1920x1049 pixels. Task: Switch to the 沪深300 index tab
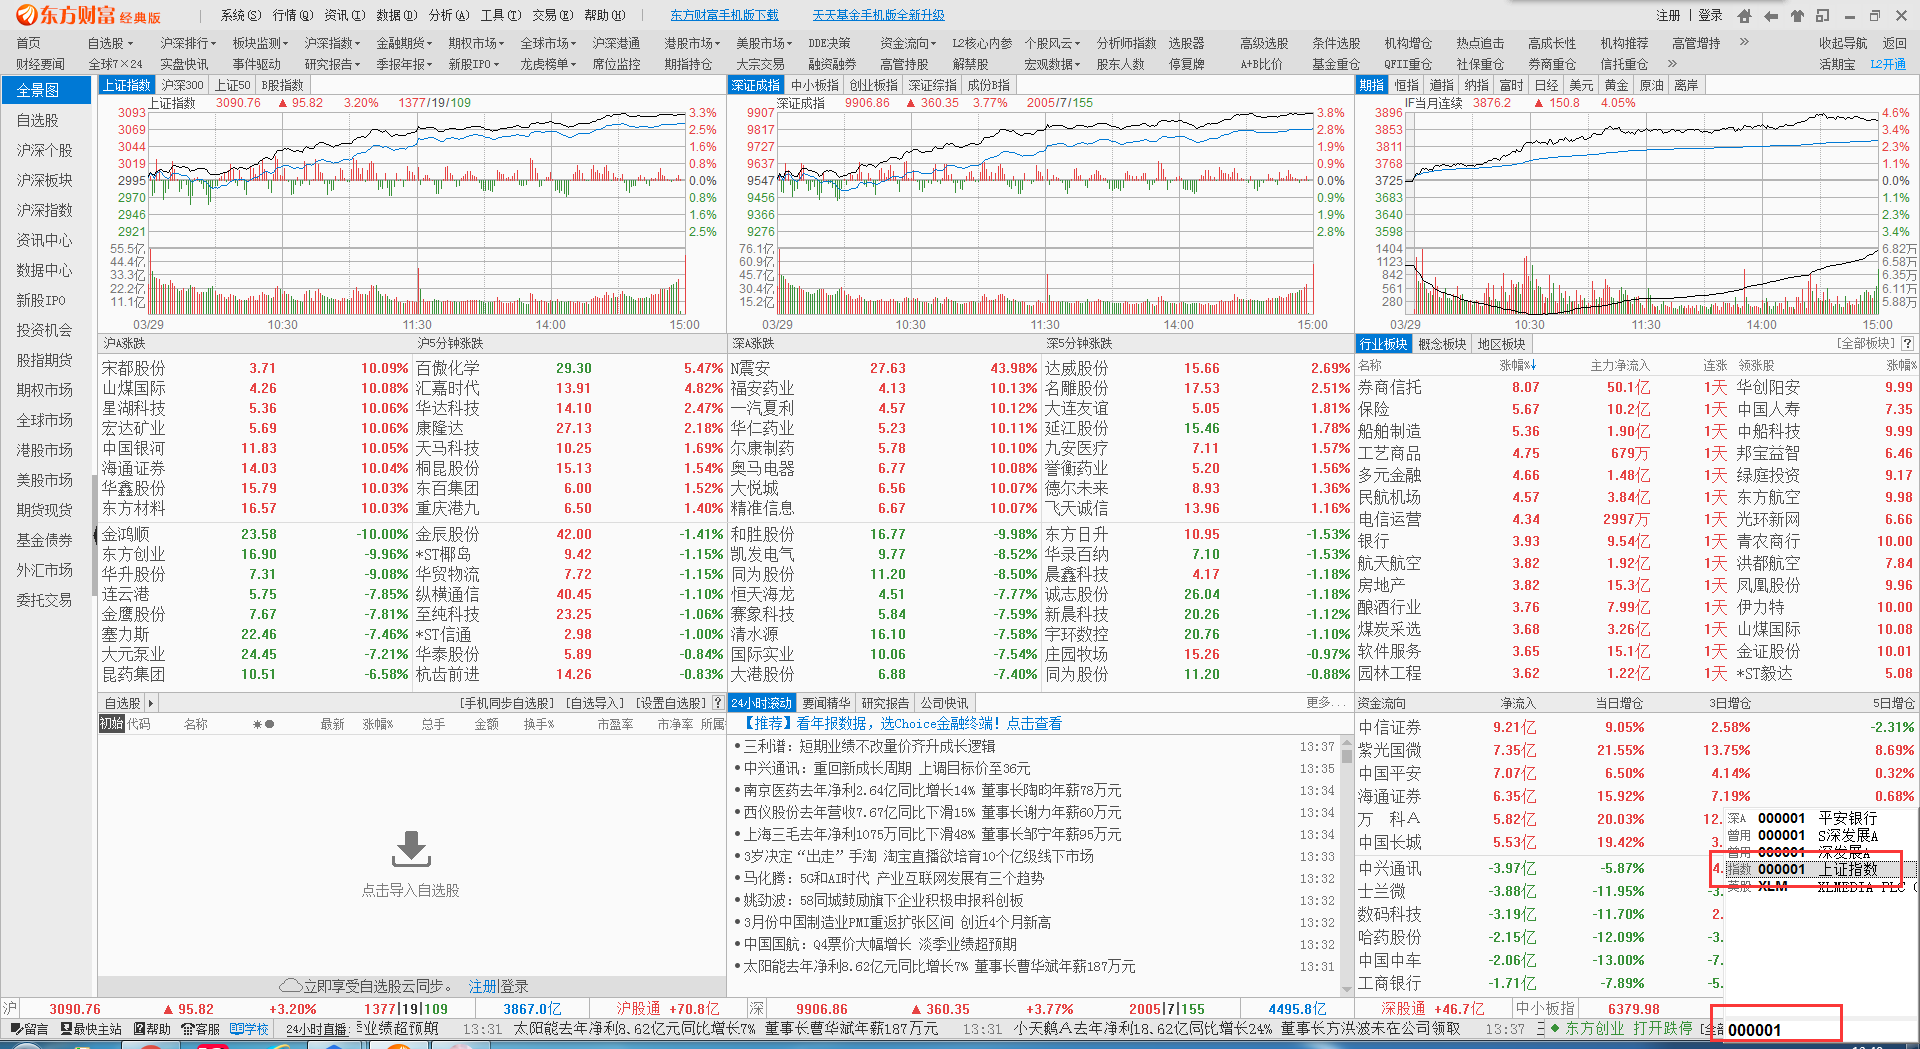point(183,85)
